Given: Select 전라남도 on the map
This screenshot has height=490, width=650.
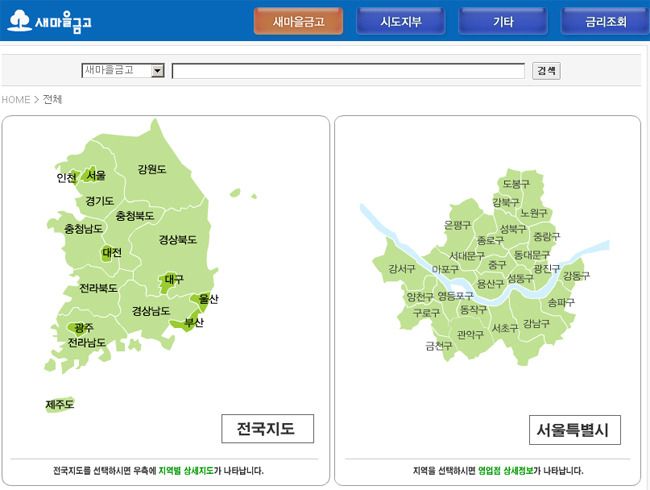Looking at the screenshot, I should click(x=87, y=343).
